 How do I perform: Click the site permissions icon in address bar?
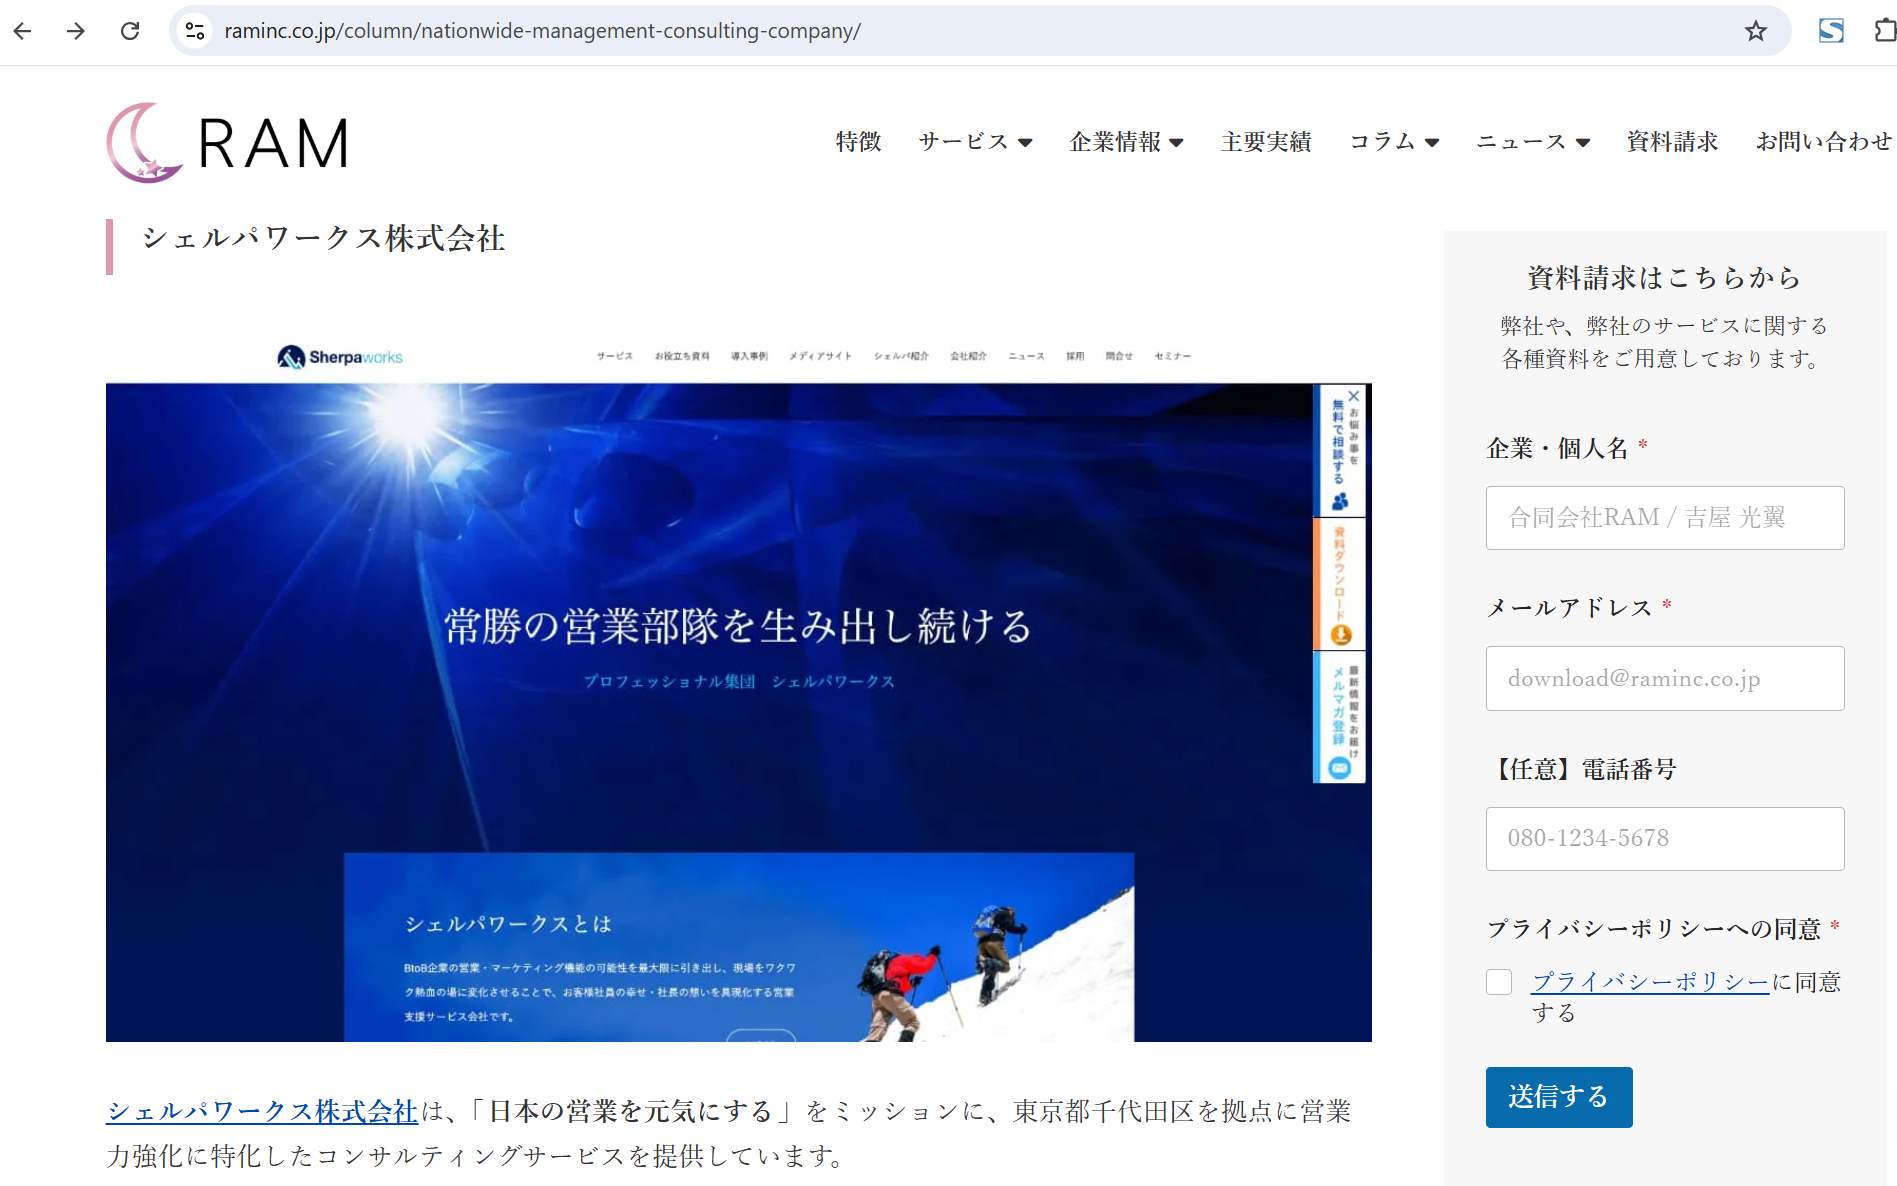194,31
